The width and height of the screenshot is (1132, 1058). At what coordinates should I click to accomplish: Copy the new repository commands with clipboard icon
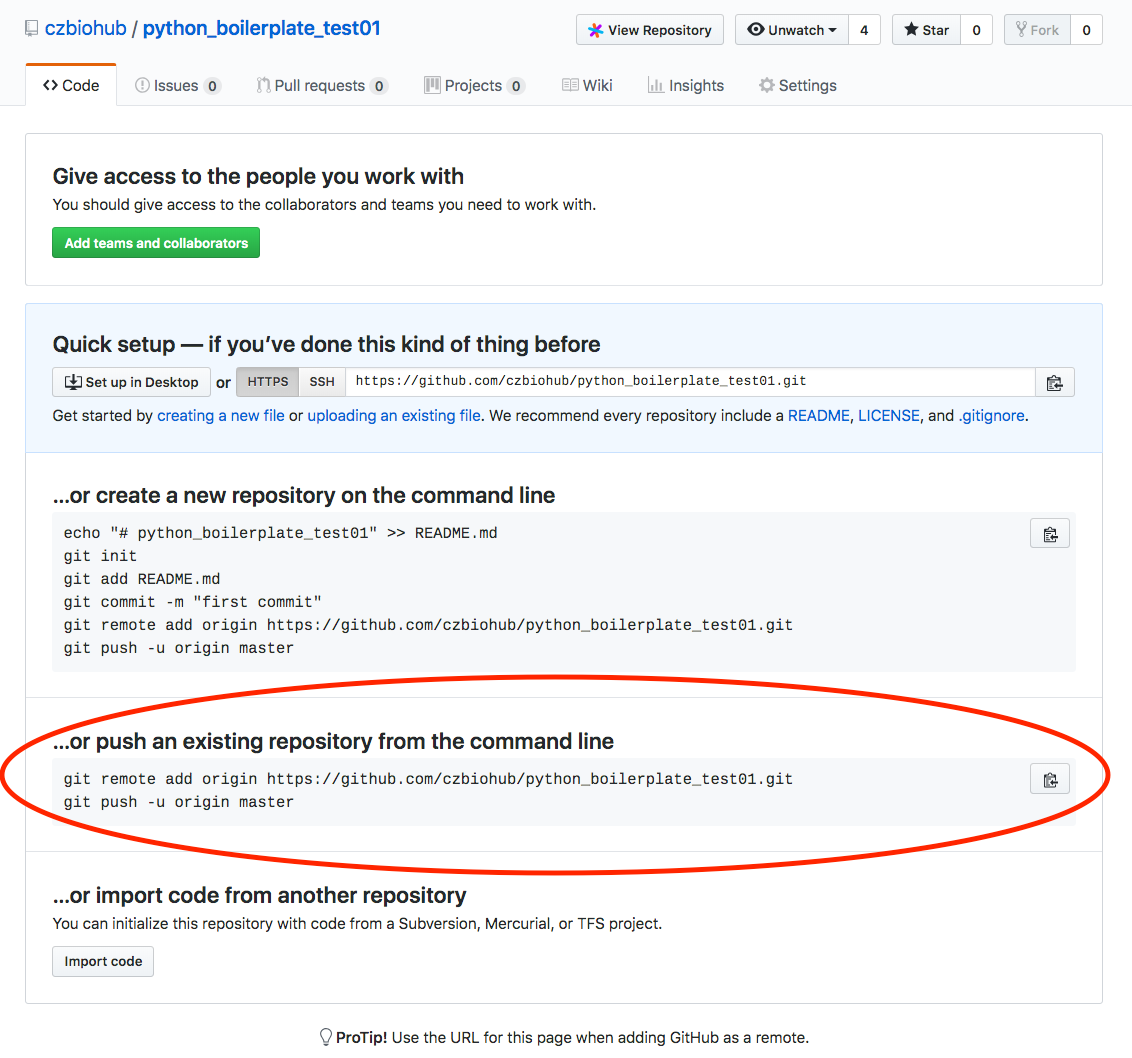1050,534
